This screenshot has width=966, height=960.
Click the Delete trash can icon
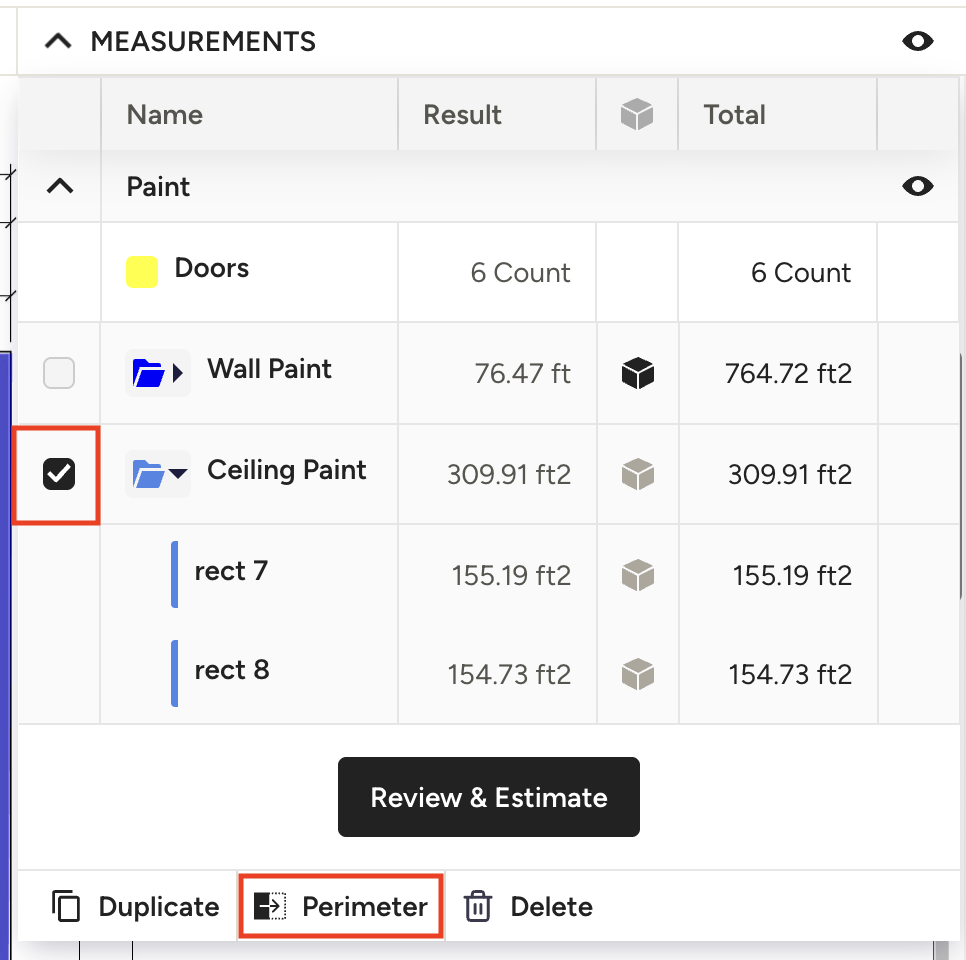(478, 906)
